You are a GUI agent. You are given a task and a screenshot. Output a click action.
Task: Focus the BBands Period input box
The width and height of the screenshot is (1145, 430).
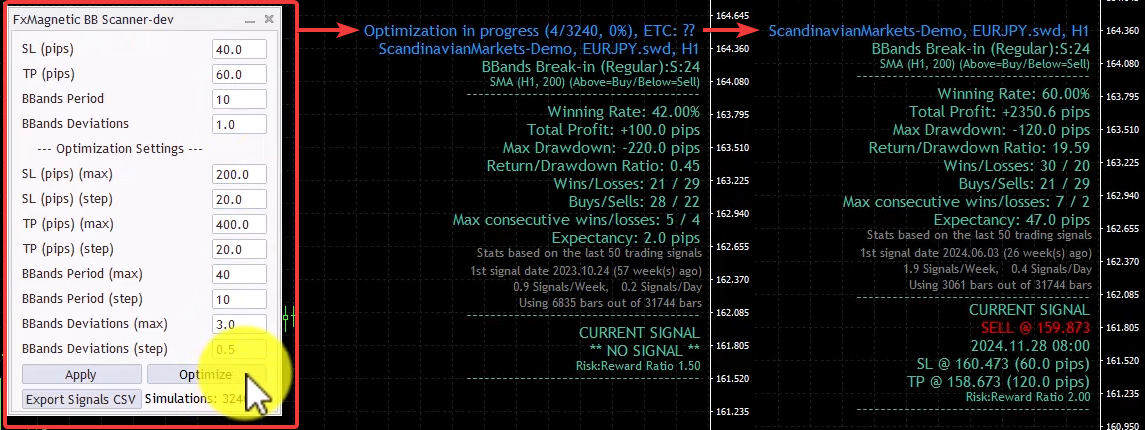[239, 99]
